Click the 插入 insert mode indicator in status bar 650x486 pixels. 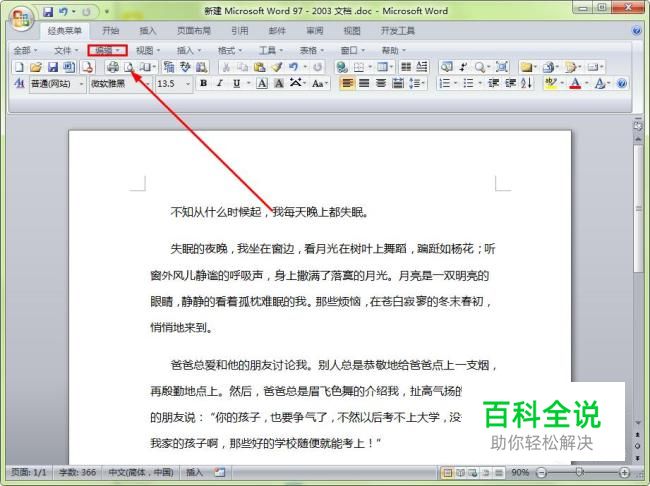tap(194, 473)
